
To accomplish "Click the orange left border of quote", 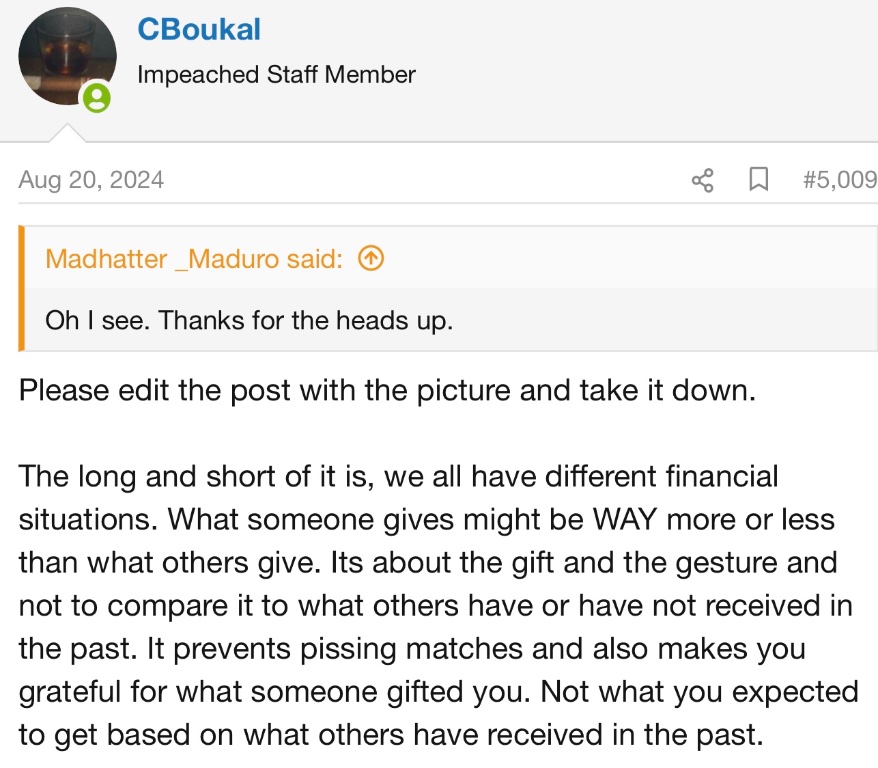I will [22, 288].
